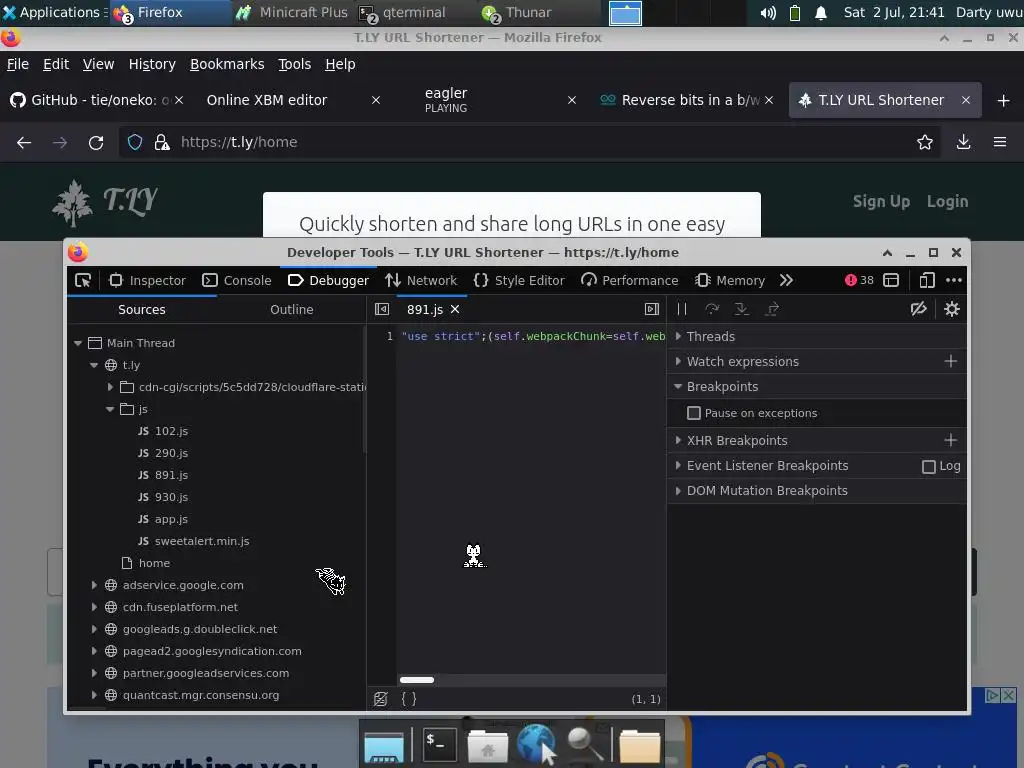Collapse the breakpoints pane icon

(x=652, y=310)
